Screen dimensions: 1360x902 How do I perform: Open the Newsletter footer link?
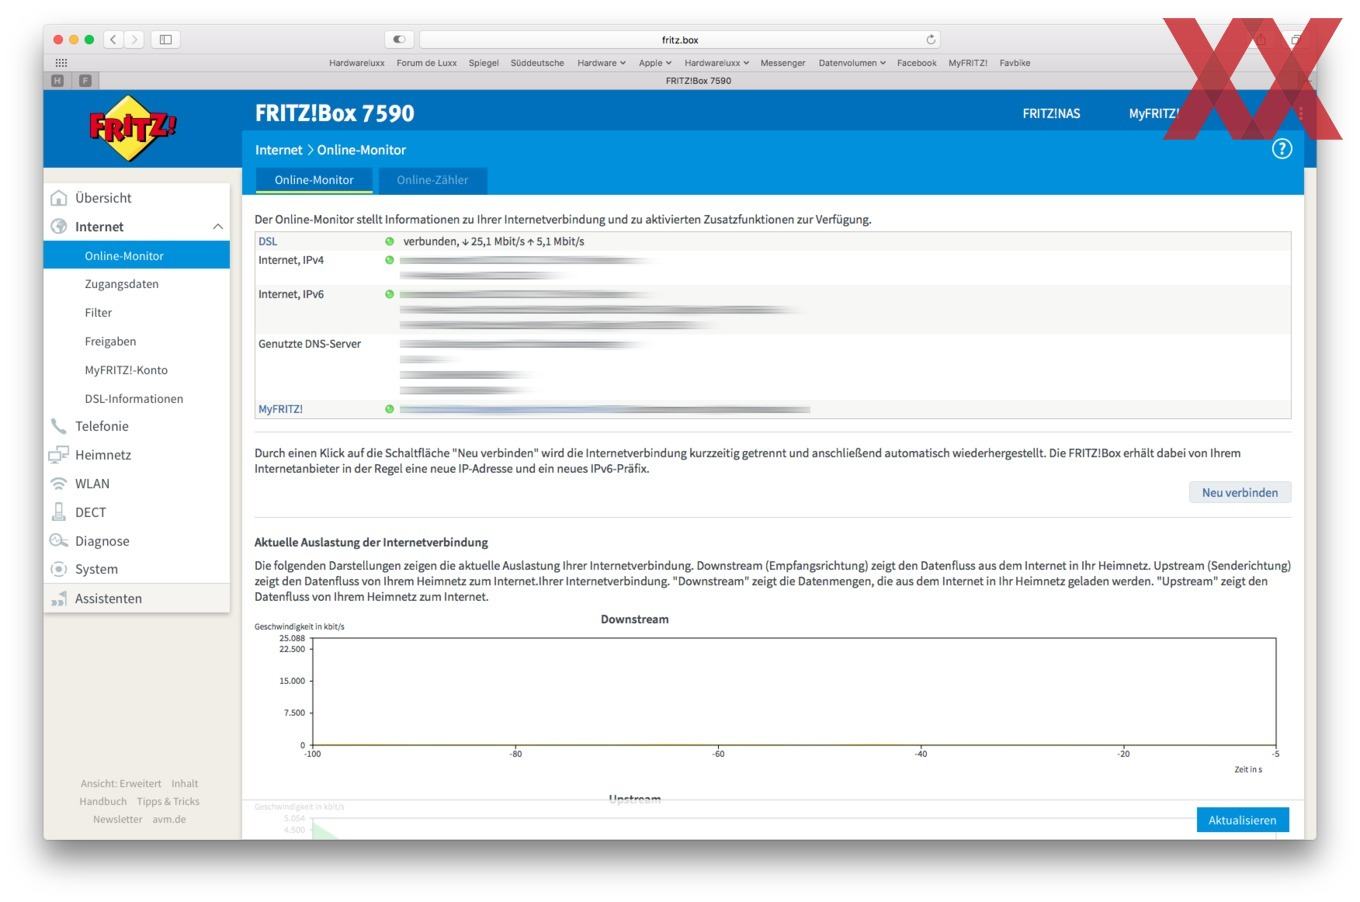[118, 820]
